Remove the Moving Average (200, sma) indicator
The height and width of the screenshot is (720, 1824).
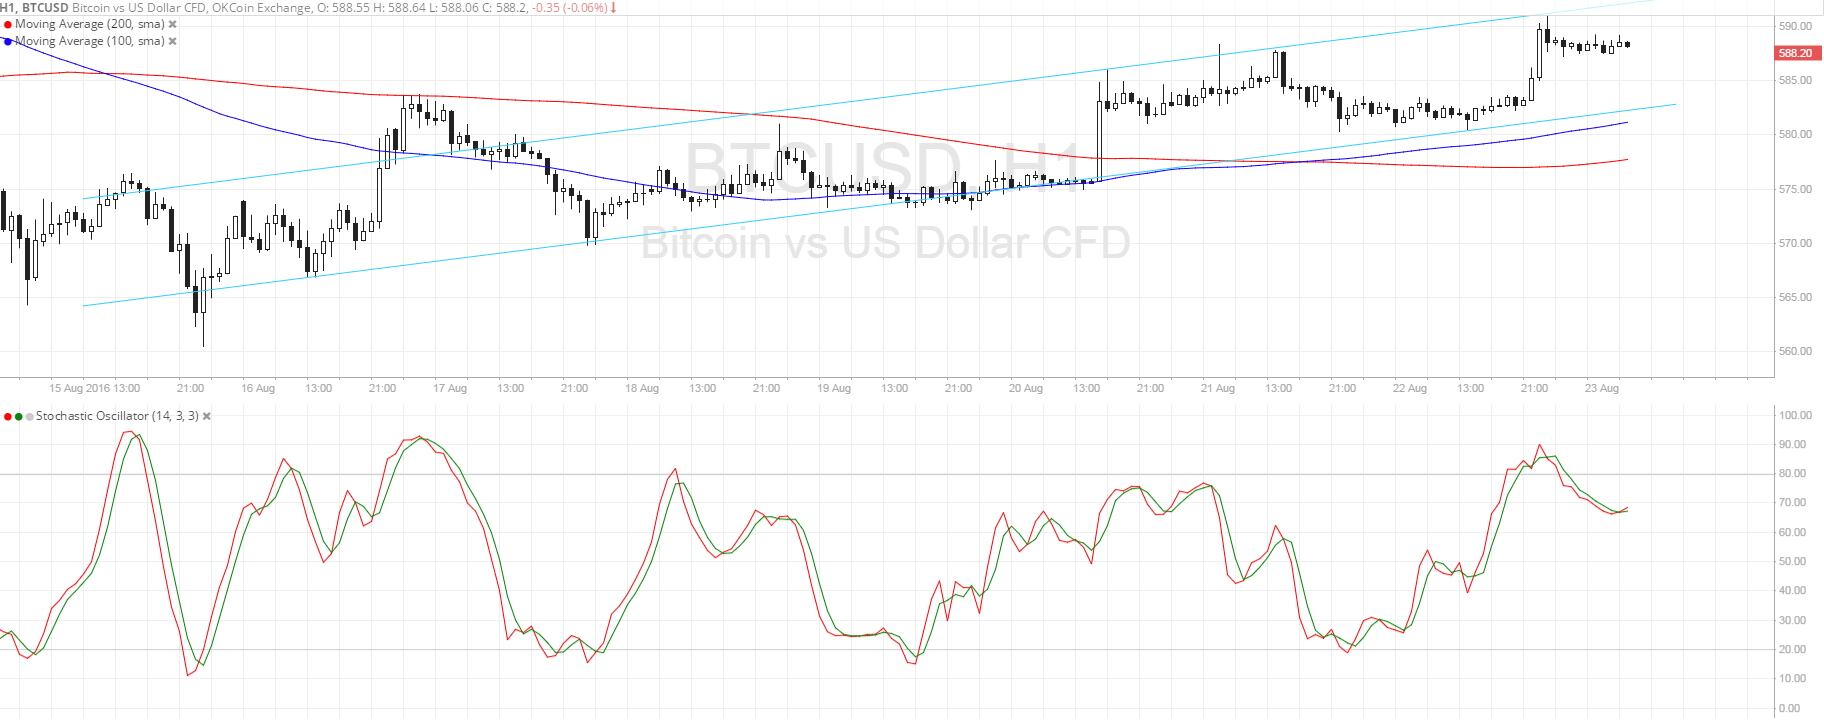tap(173, 24)
